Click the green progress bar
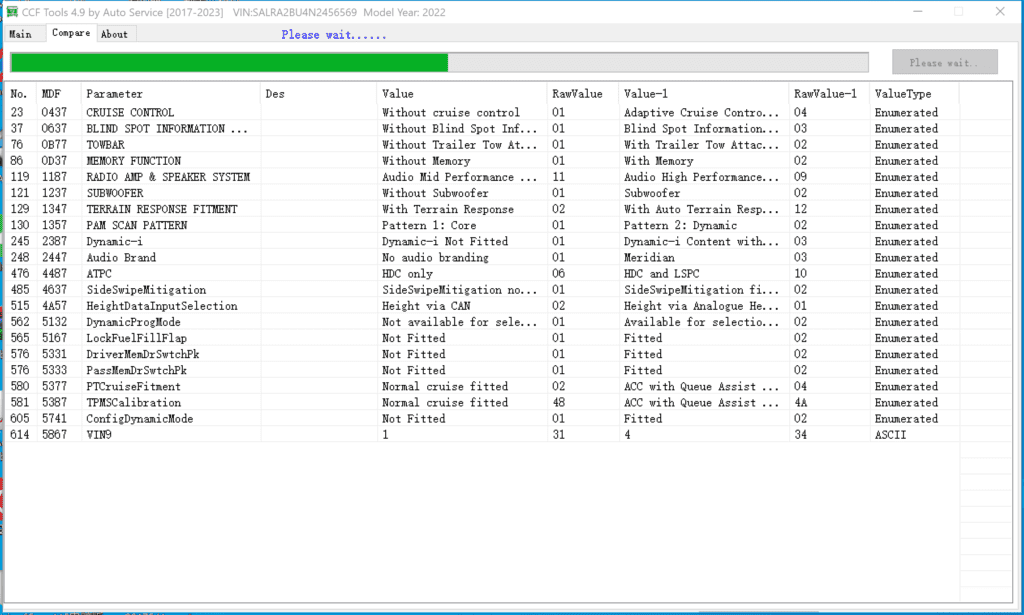Image resolution: width=1024 pixels, height=615 pixels. pyautogui.click(x=230, y=61)
